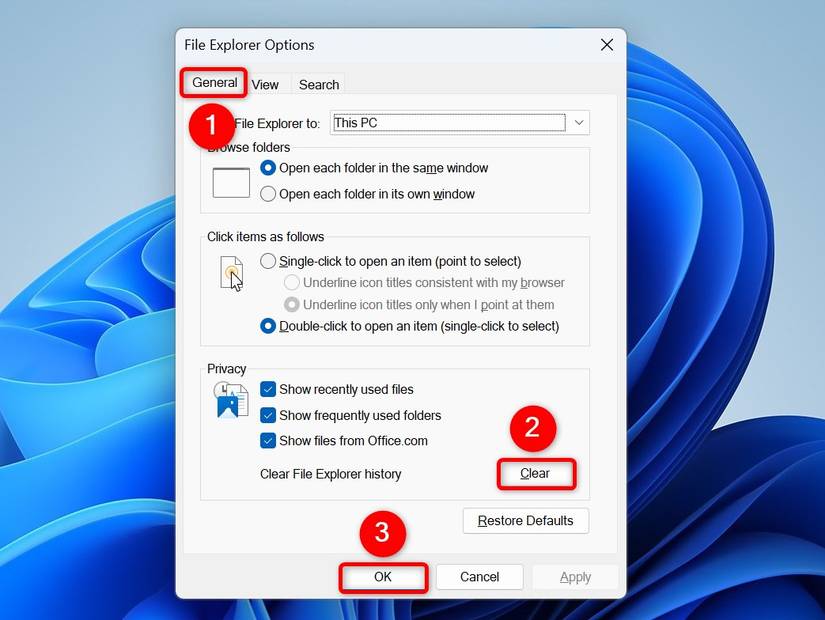Toggle 'Show frequently used folders'
Viewport: 825px width, 620px height.
click(x=268, y=415)
